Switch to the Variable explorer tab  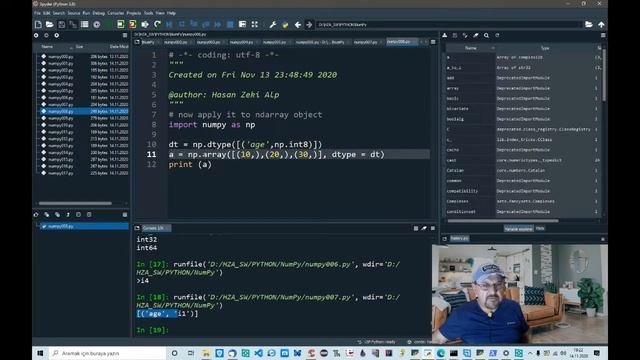[x=518, y=229]
